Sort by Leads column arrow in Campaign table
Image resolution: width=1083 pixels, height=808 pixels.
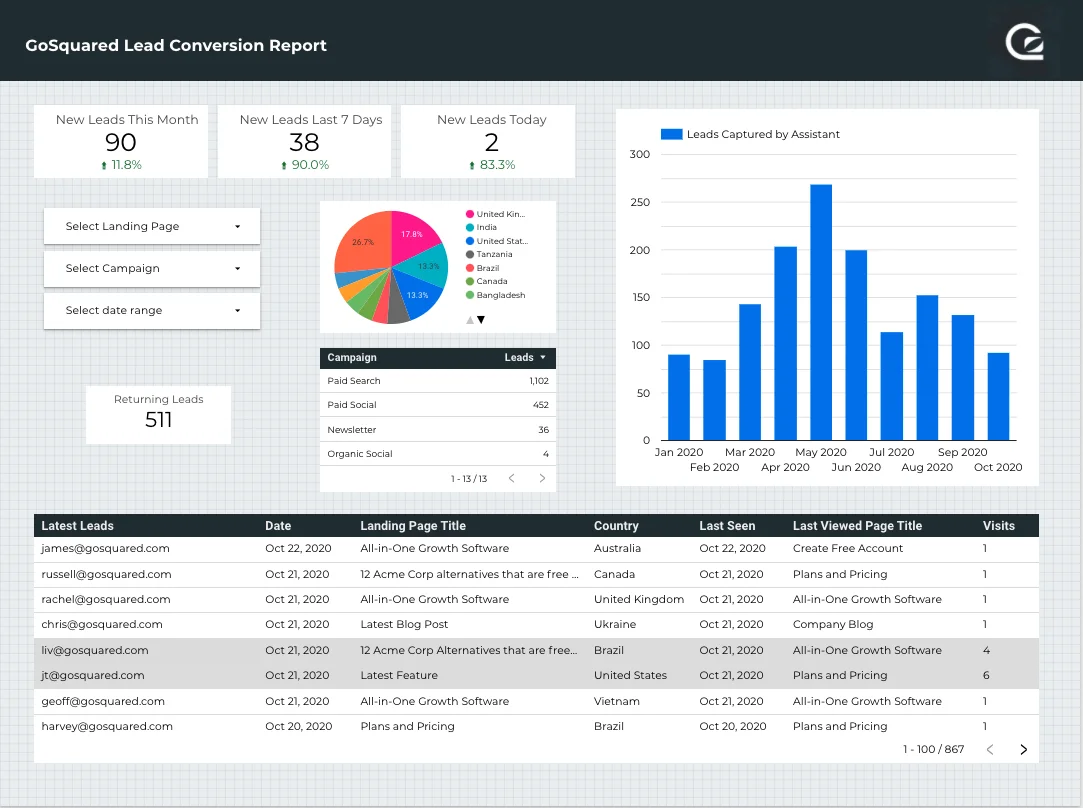(x=543, y=357)
